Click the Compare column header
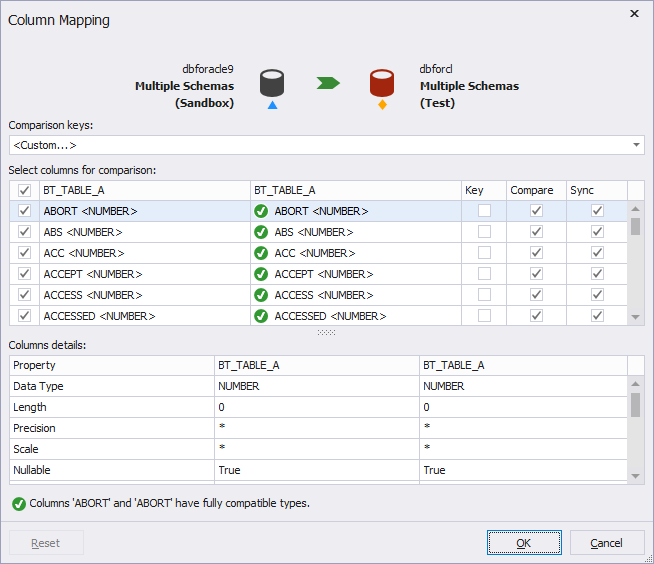 pos(536,190)
